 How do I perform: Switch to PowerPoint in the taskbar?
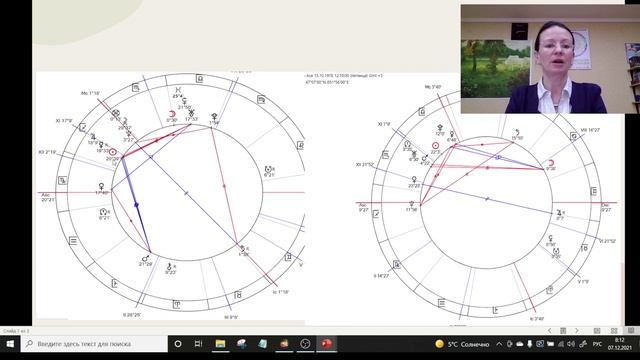[x=326, y=344]
